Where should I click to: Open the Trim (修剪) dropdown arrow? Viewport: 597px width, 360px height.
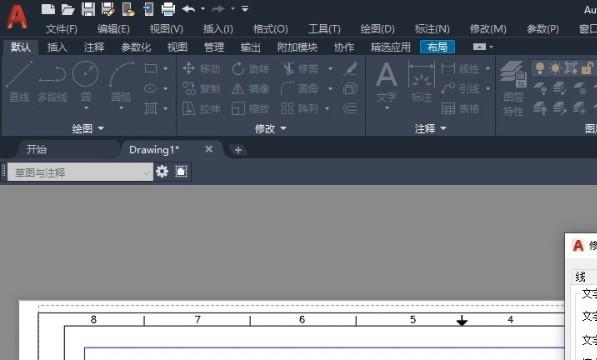[x=330, y=69]
